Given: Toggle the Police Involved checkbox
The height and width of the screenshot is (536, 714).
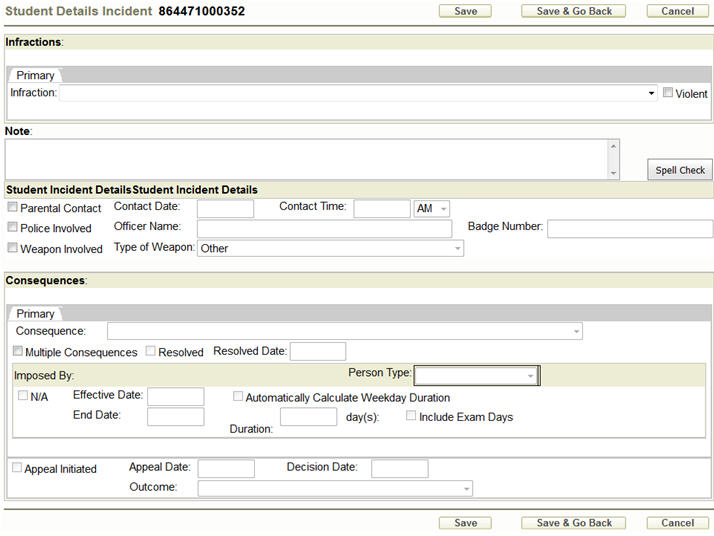Looking at the screenshot, I should (12, 228).
